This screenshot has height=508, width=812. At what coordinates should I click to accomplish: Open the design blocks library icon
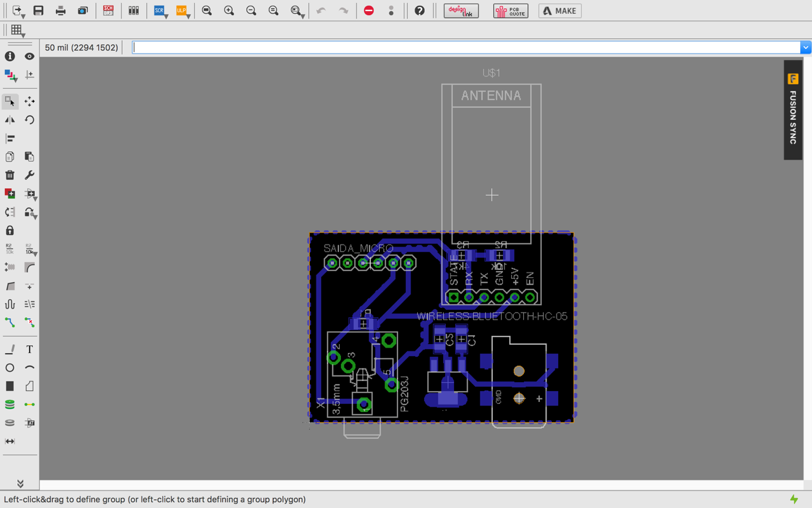coord(134,10)
